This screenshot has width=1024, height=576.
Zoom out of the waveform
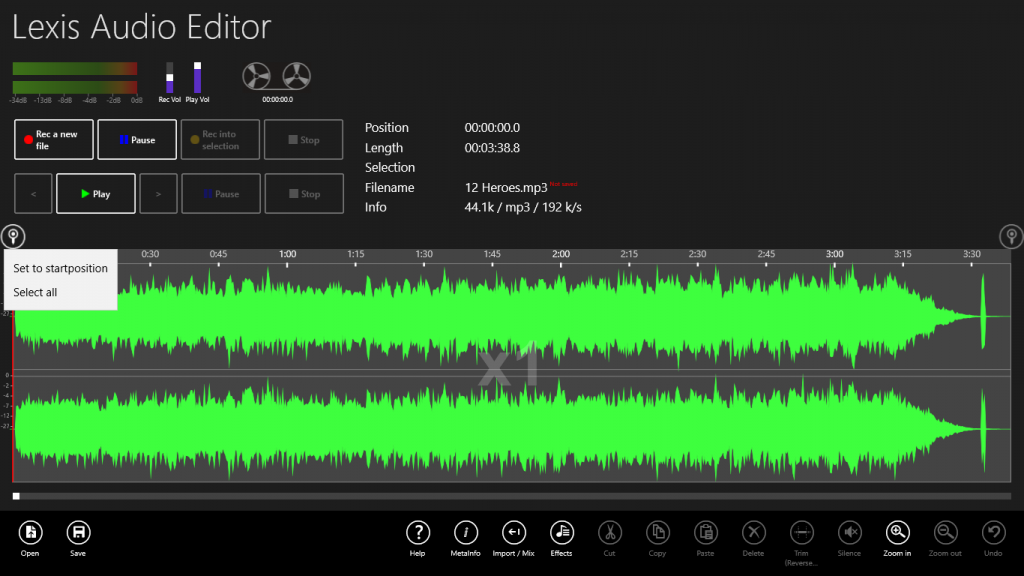tap(944, 533)
